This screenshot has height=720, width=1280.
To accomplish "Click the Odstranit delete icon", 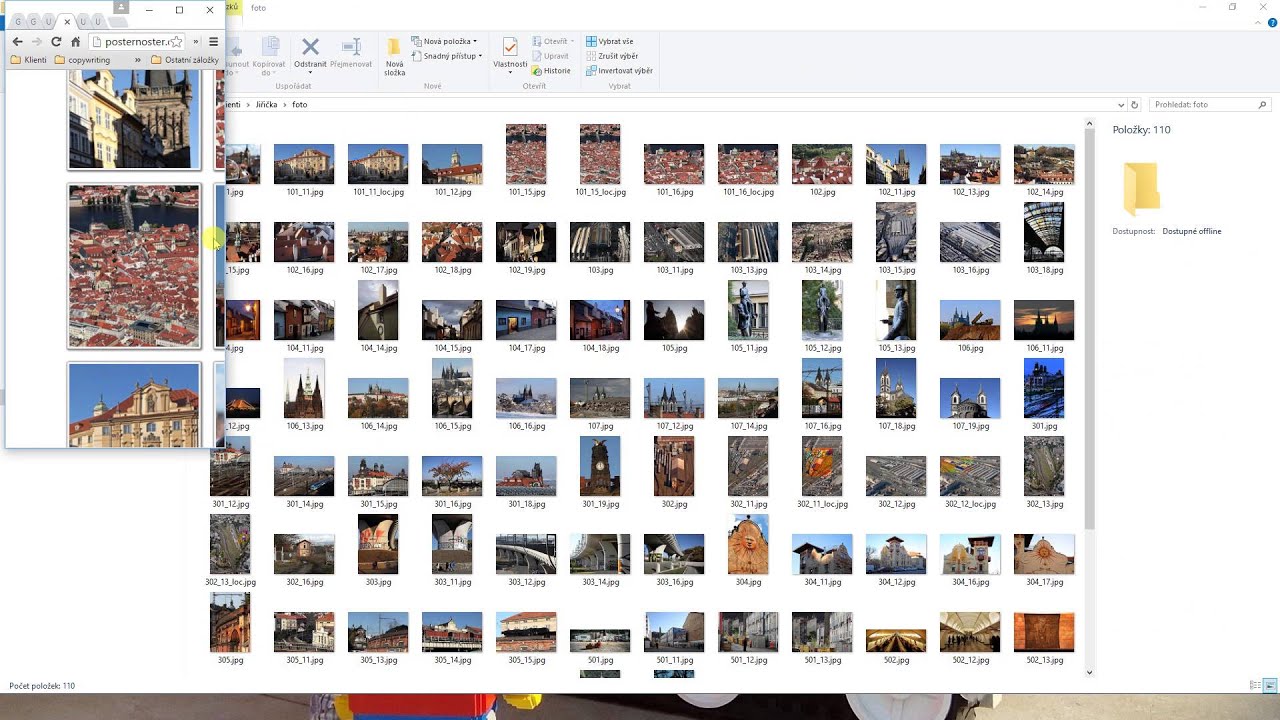I will 310,47.
